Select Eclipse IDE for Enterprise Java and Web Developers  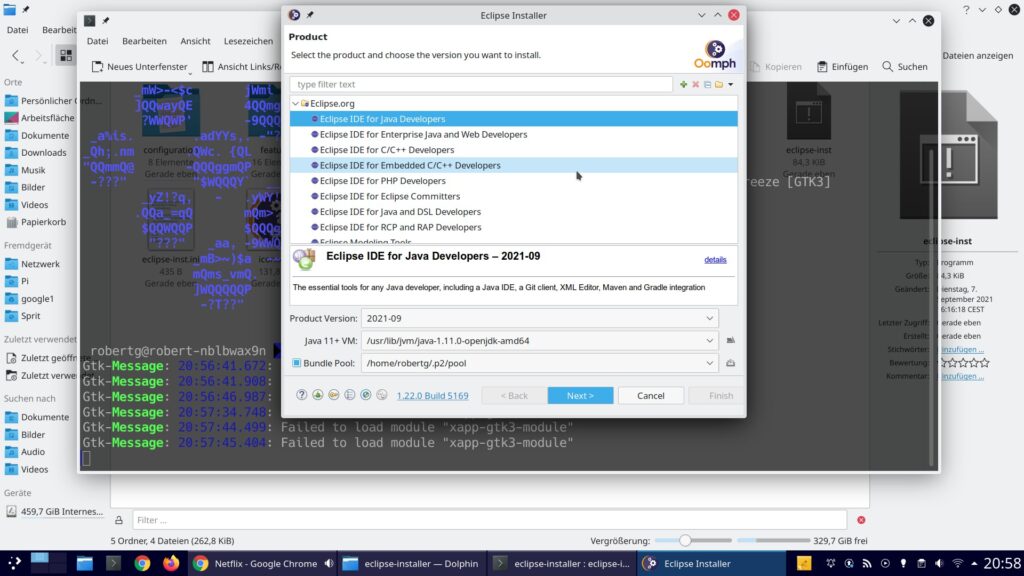pyautogui.click(x=514, y=135)
